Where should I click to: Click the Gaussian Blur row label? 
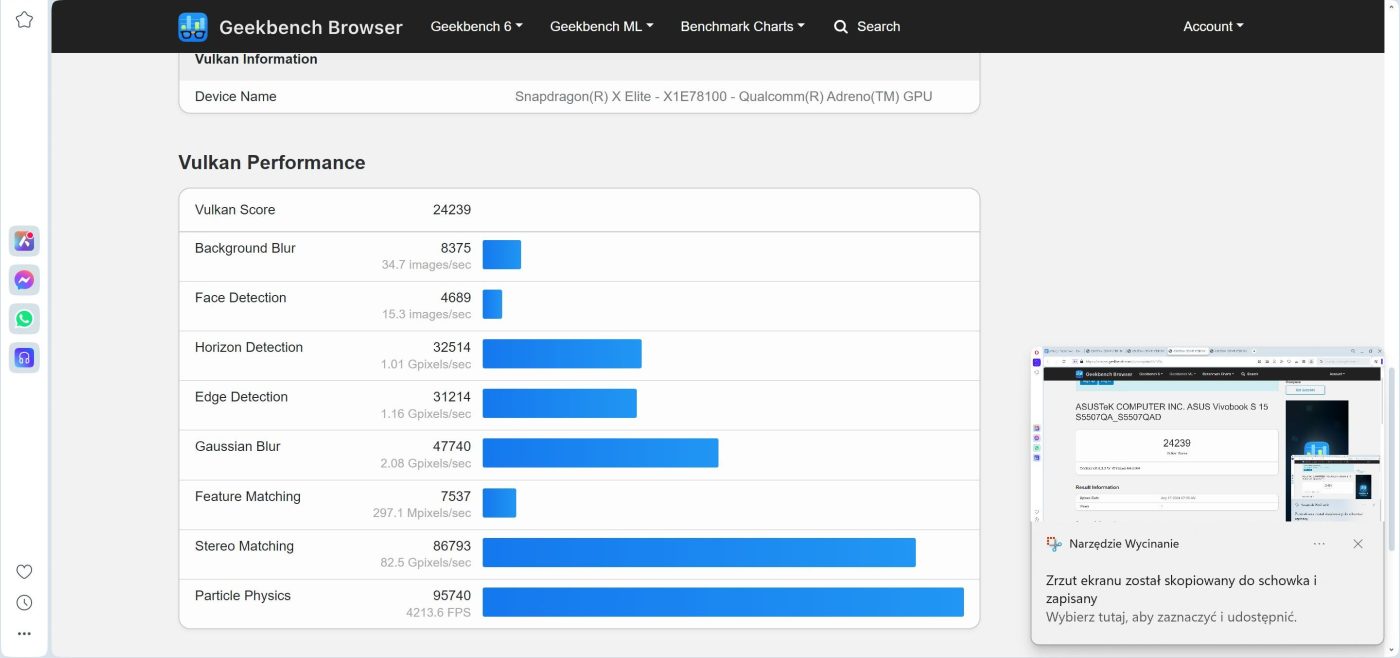click(238, 446)
